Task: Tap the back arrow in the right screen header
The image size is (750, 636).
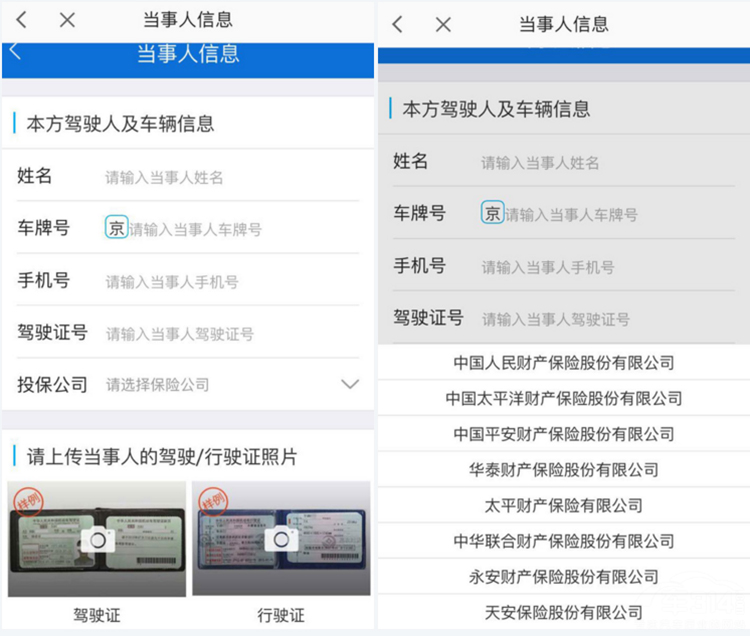Action: pyautogui.click(x=397, y=24)
